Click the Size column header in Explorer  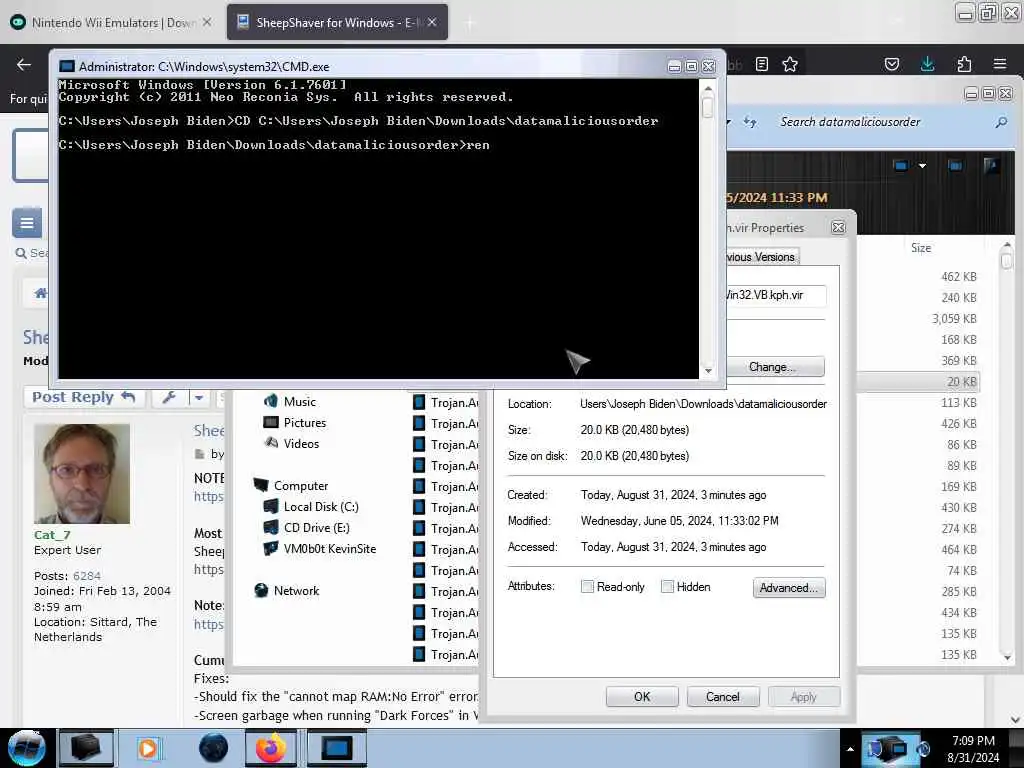point(921,248)
